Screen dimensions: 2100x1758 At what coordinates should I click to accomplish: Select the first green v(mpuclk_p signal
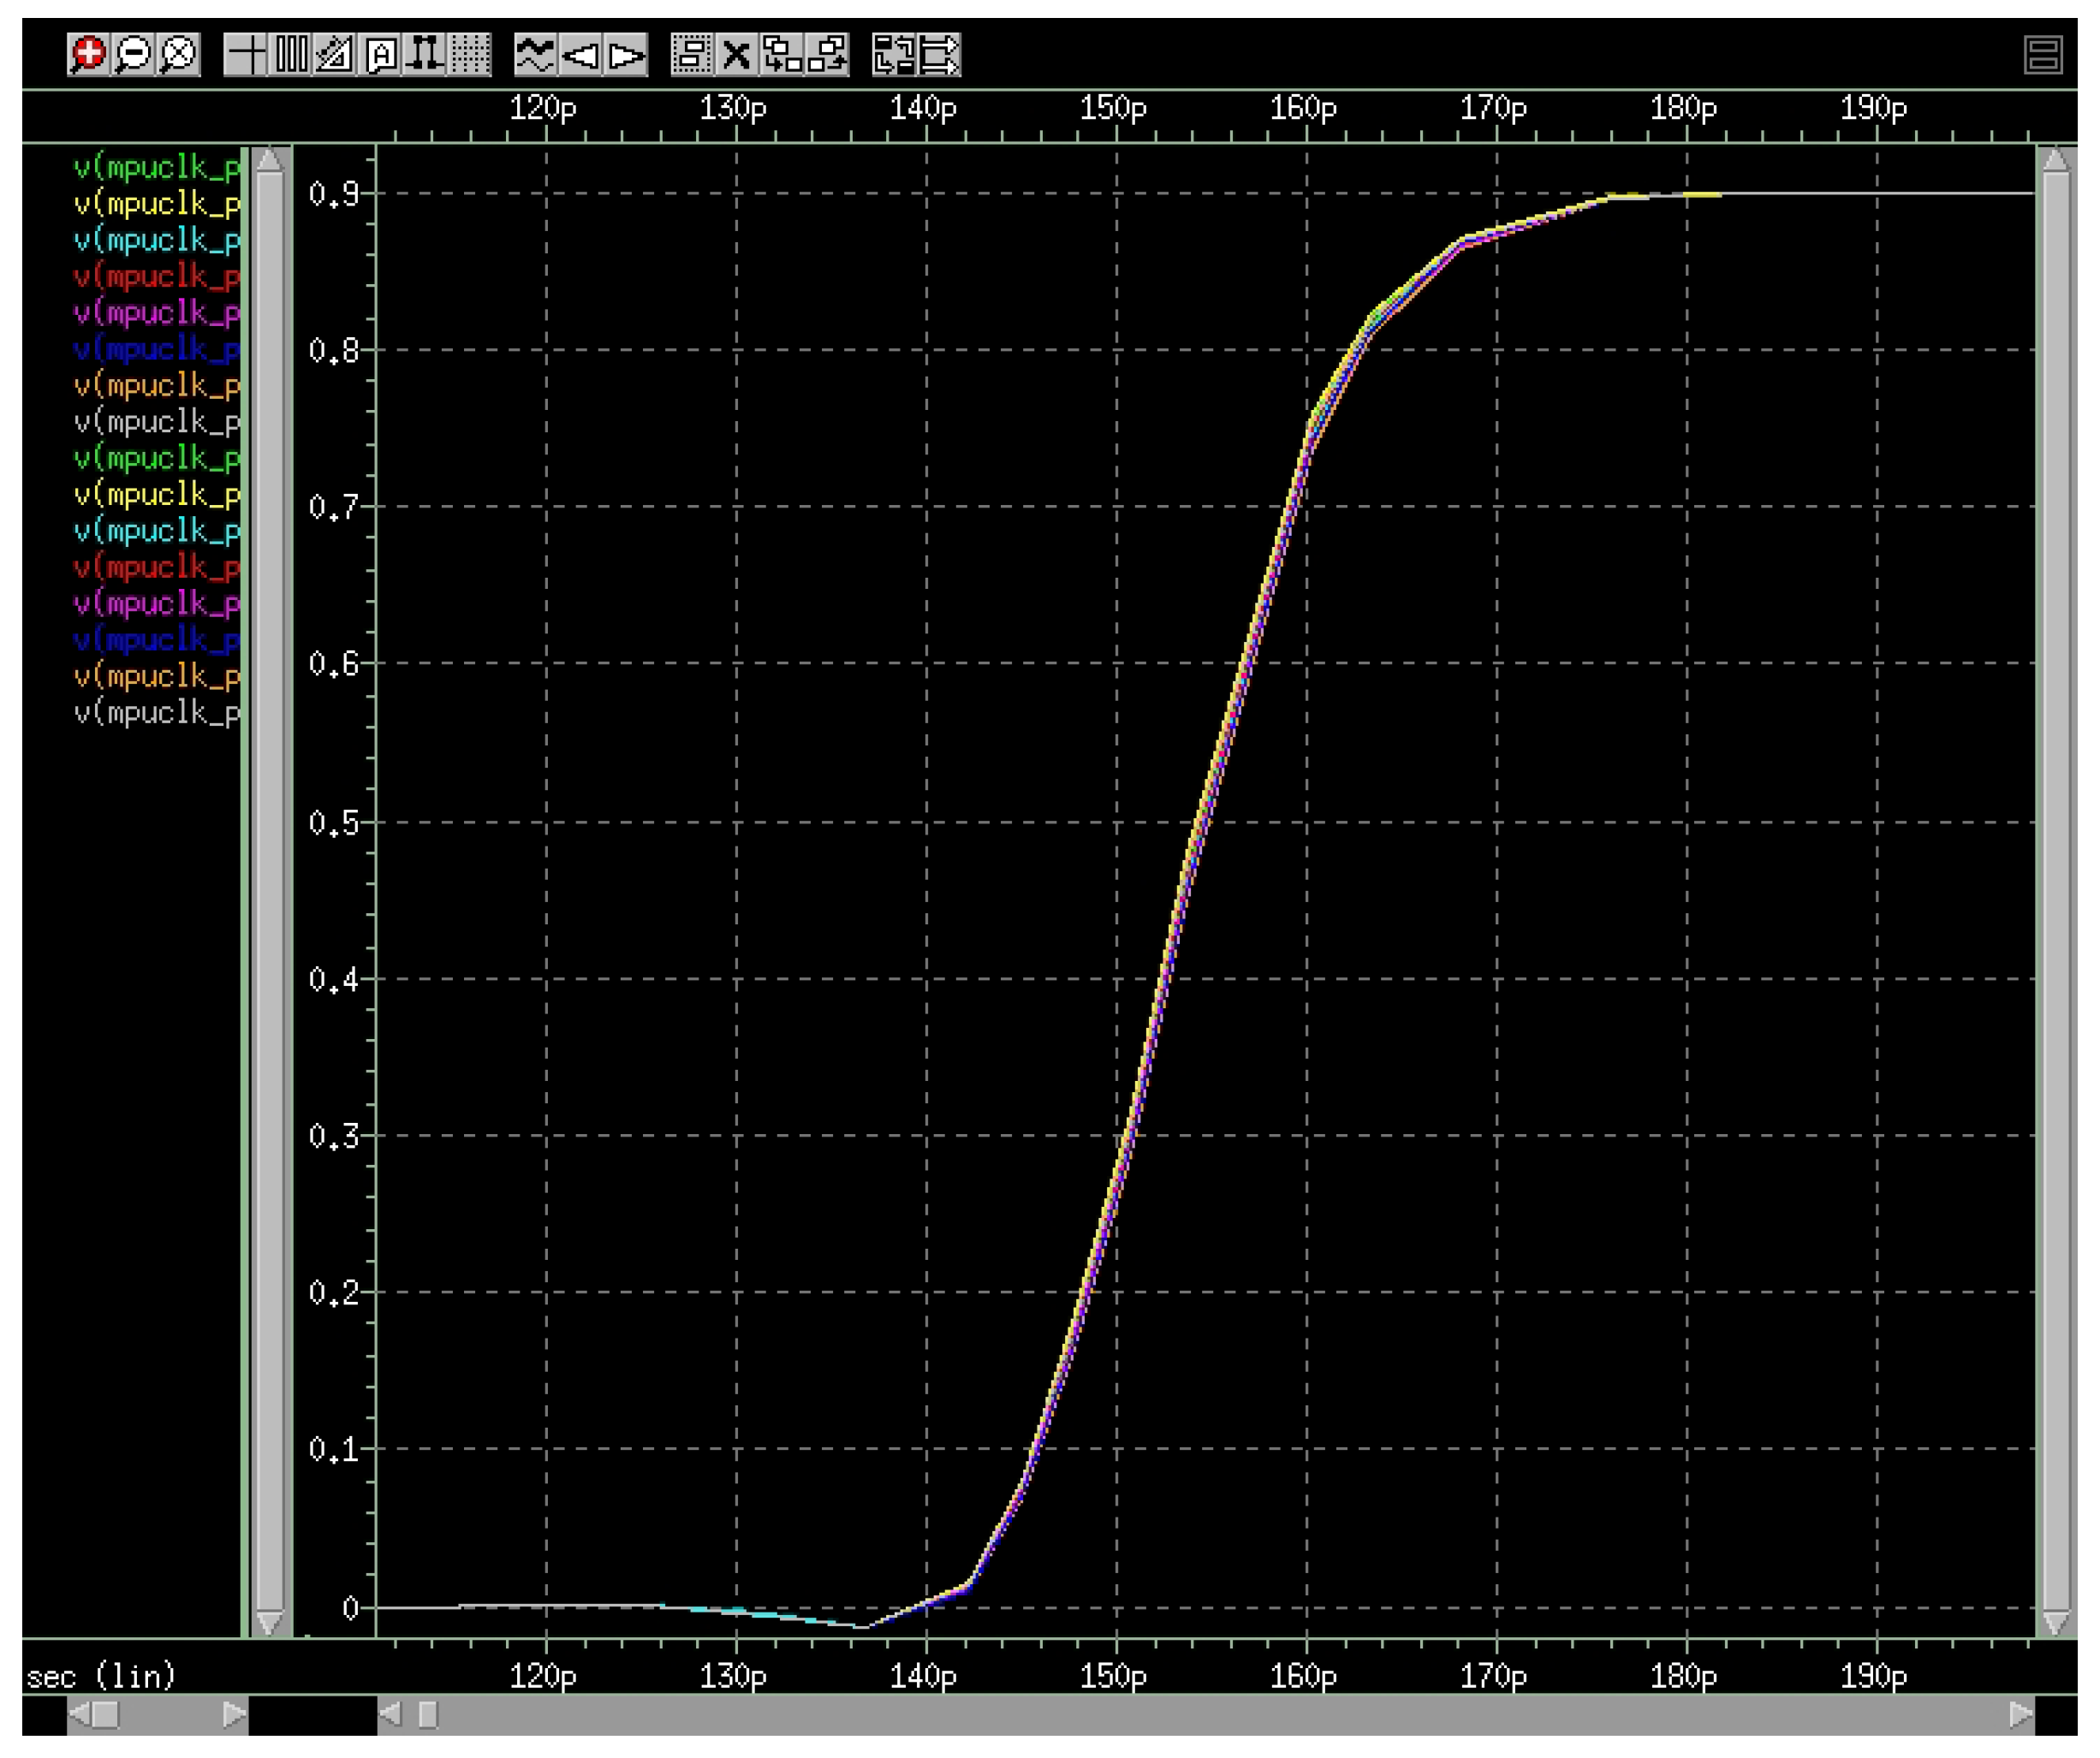[x=157, y=167]
